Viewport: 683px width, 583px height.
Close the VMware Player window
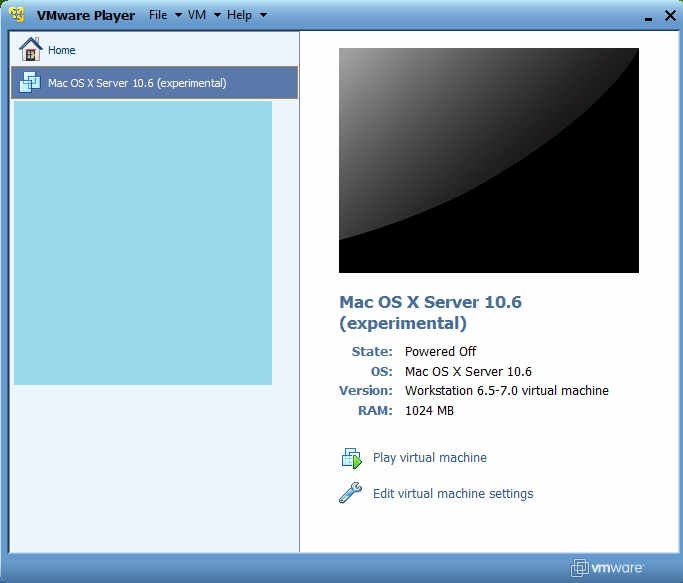[670, 16]
